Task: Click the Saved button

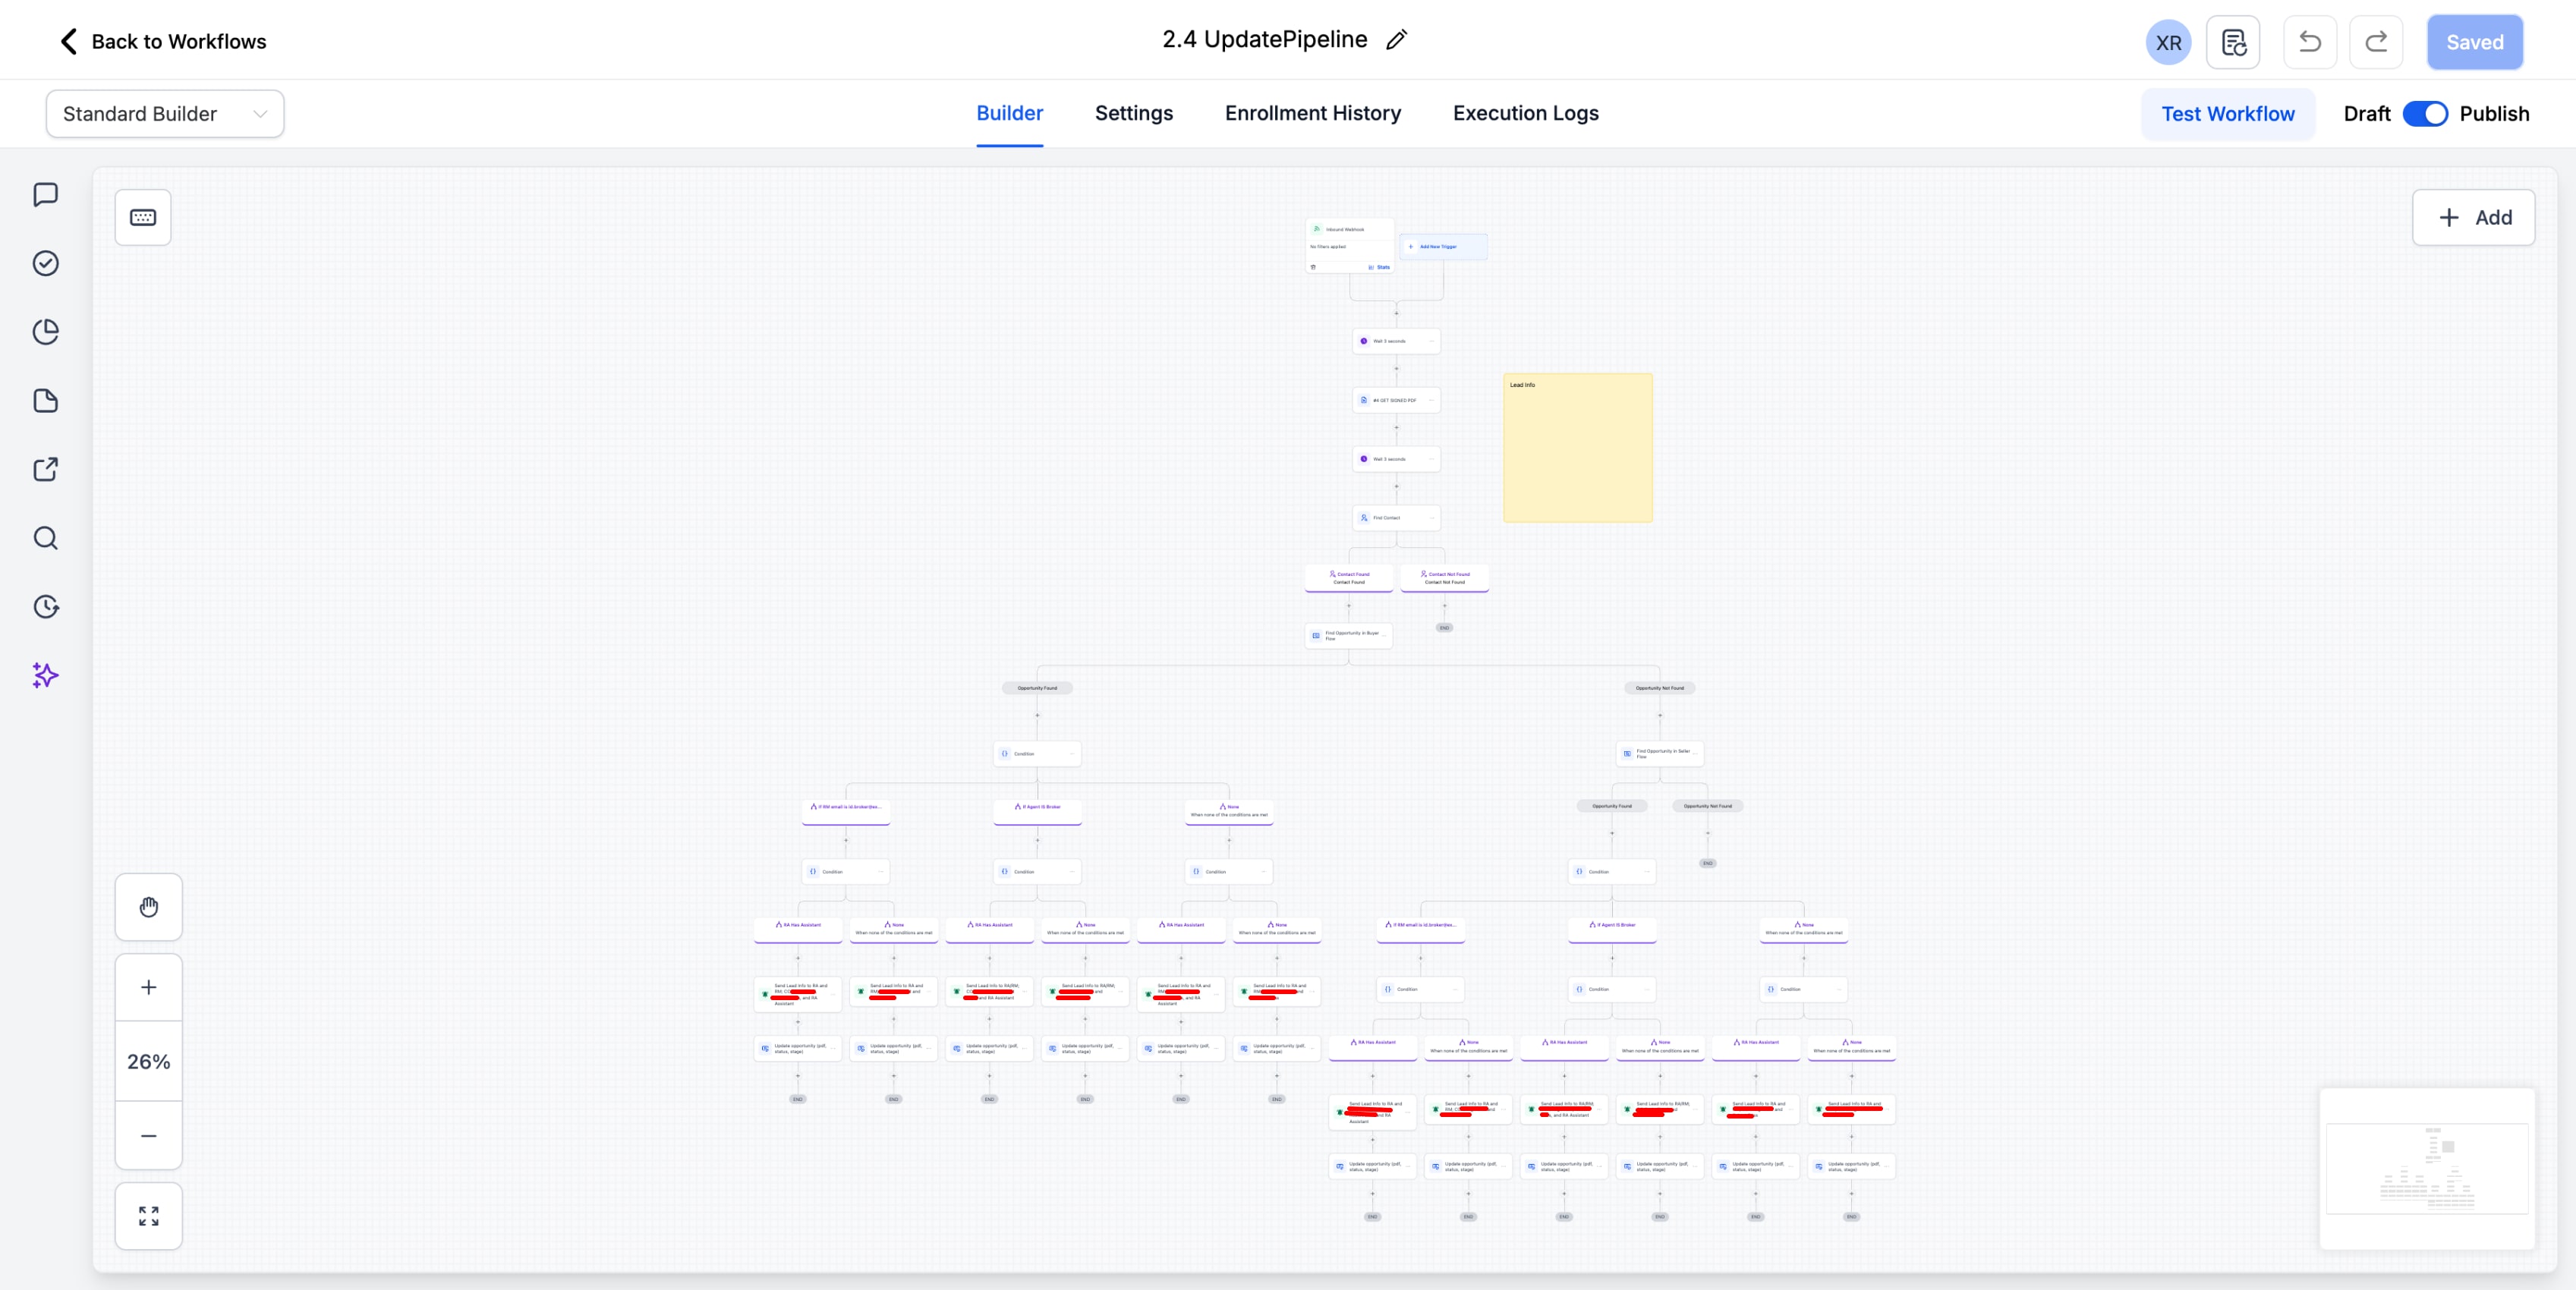Action: 2475,42
